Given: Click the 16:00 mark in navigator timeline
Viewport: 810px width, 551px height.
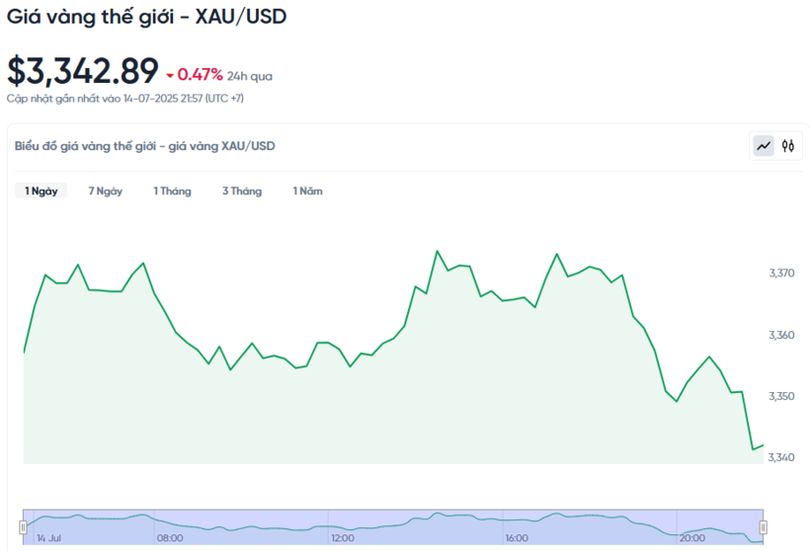Looking at the screenshot, I should click(x=517, y=538).
